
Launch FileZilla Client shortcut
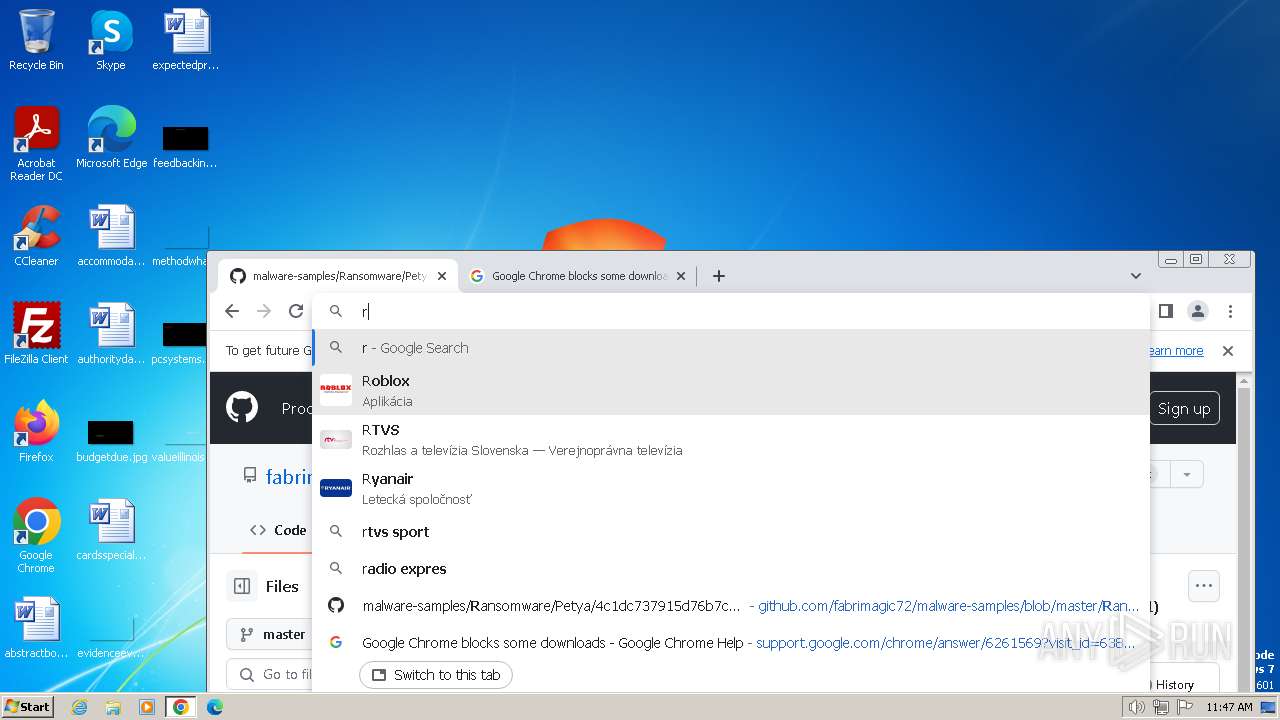[36, 334]
